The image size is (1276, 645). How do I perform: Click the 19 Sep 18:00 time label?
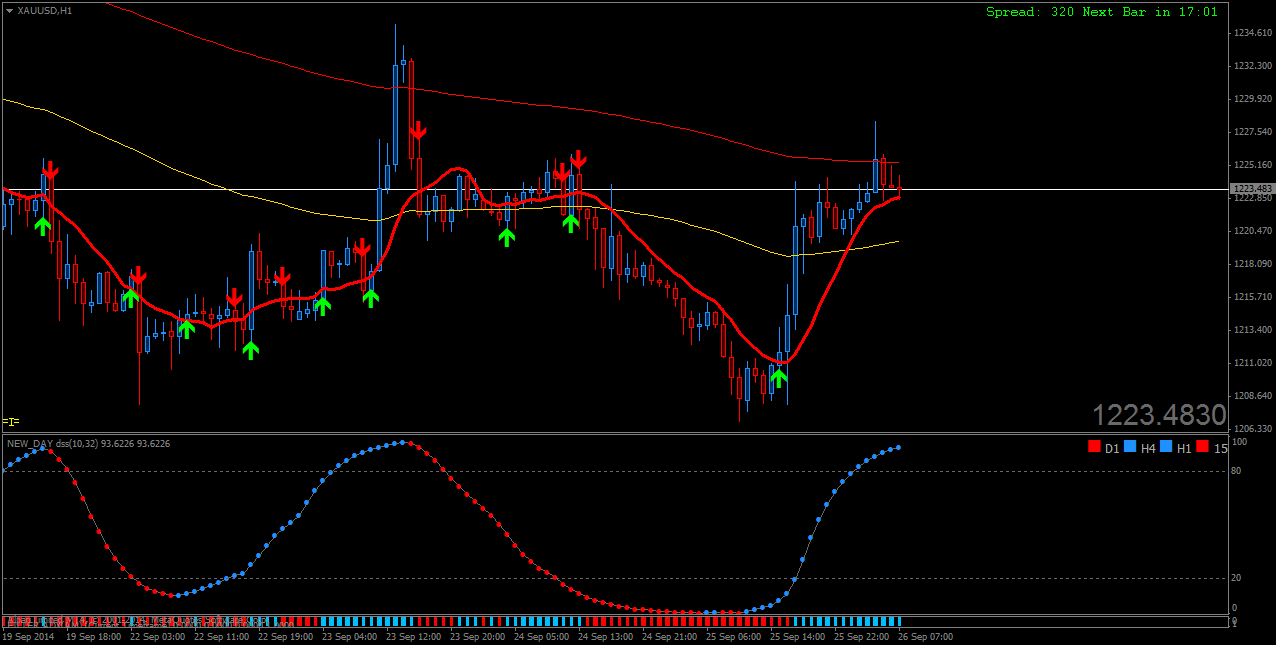tap(95, 637)
